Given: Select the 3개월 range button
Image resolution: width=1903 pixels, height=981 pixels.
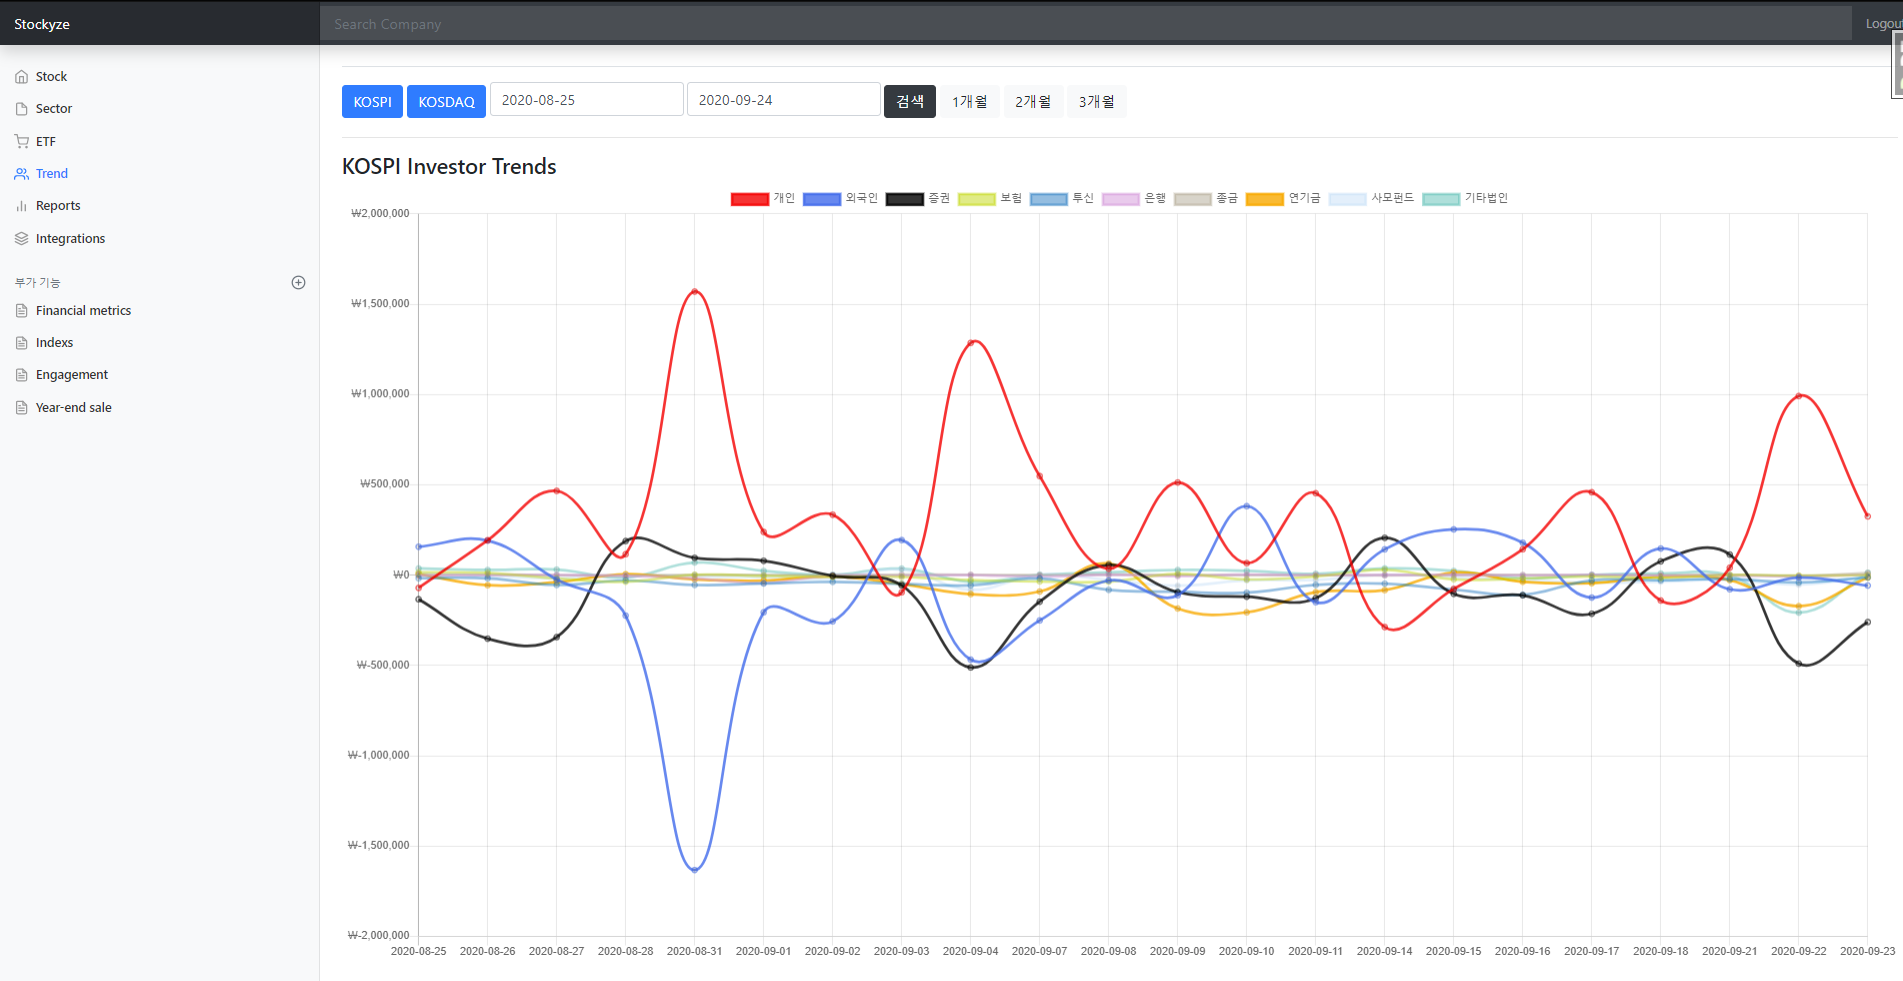Looking at the screenshot, I should click(1097, 102).
